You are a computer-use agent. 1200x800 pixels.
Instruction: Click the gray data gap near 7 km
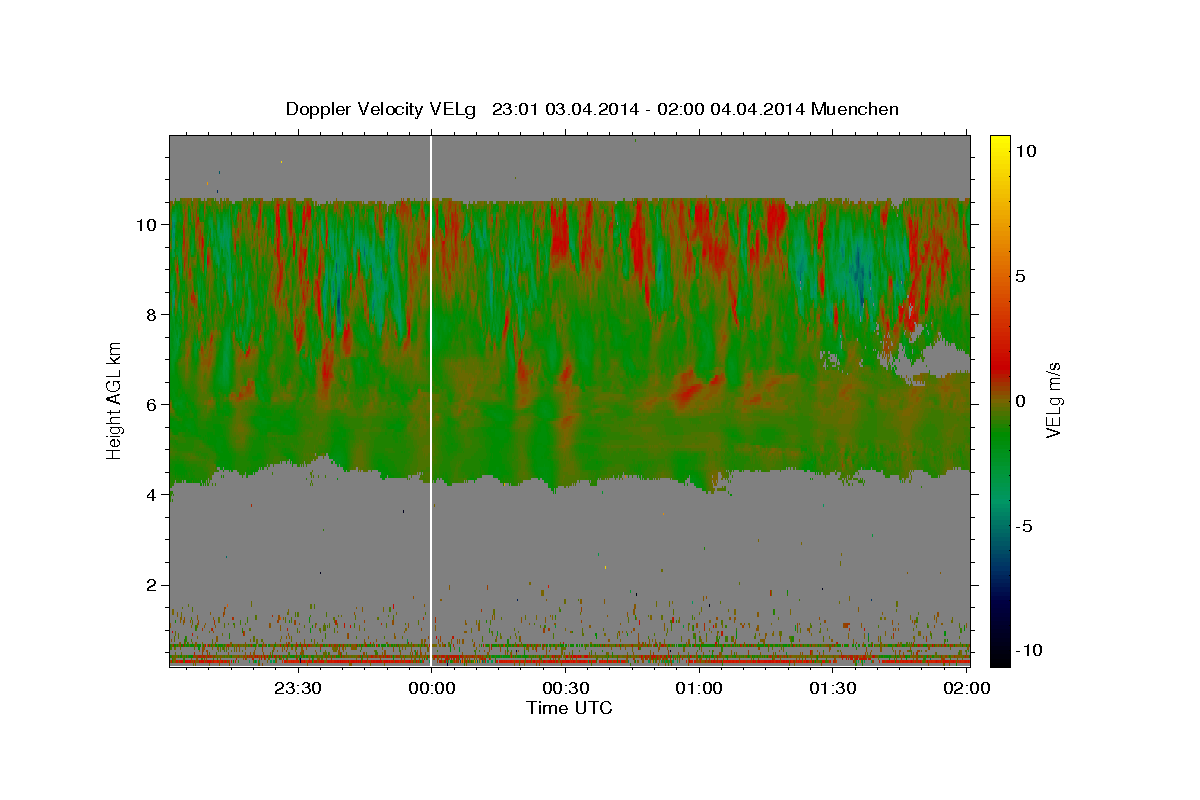pos(932,360)
